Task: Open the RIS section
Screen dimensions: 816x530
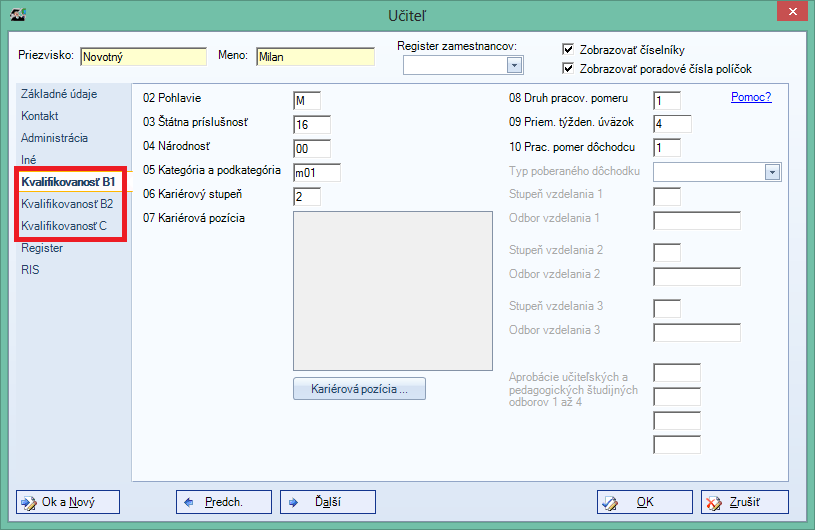Action: coord(30,270)
